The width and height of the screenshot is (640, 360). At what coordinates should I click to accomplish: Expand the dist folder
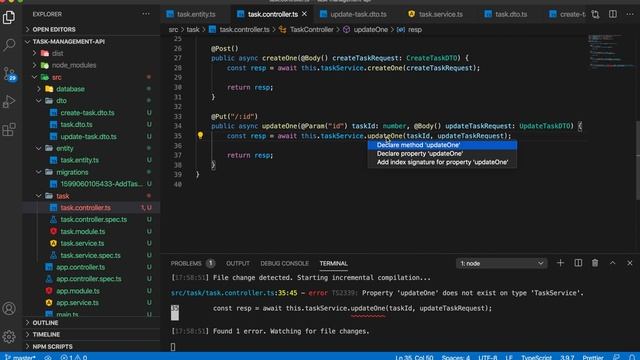tap(58, 53)
